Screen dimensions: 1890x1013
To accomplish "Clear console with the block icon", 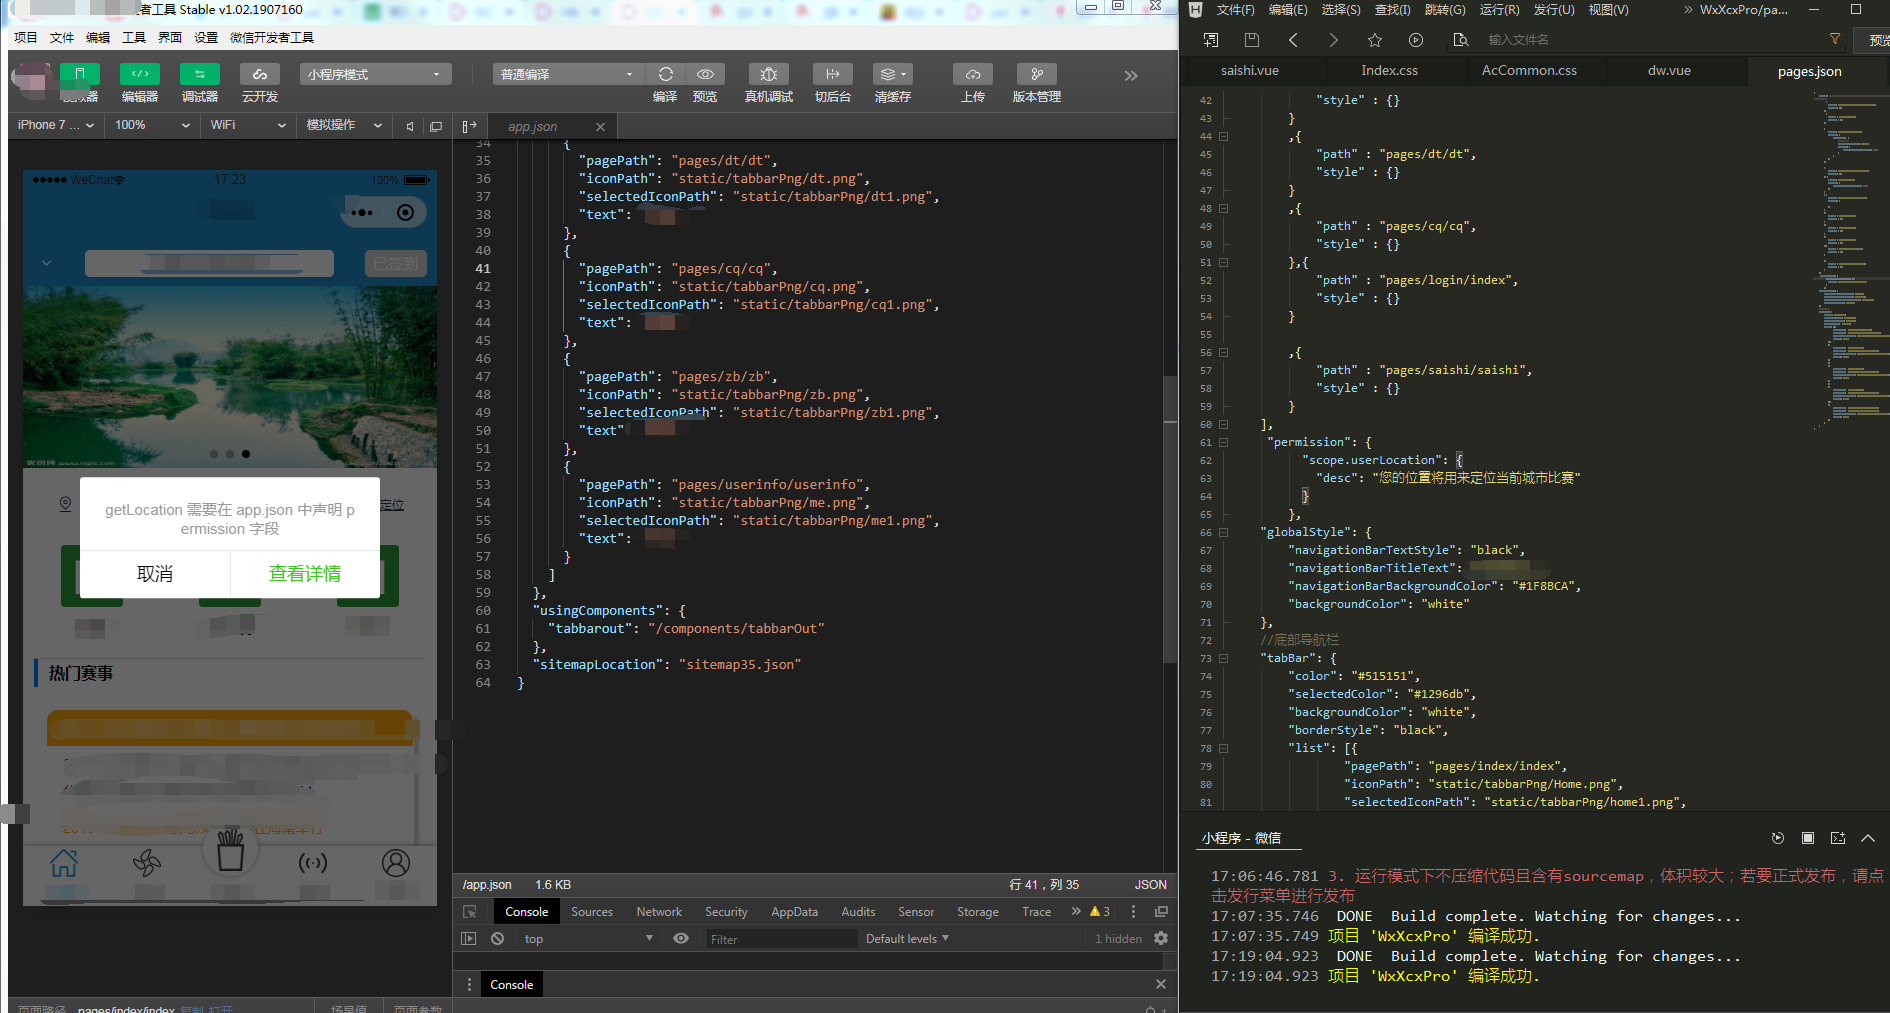I will pos(497,939).
